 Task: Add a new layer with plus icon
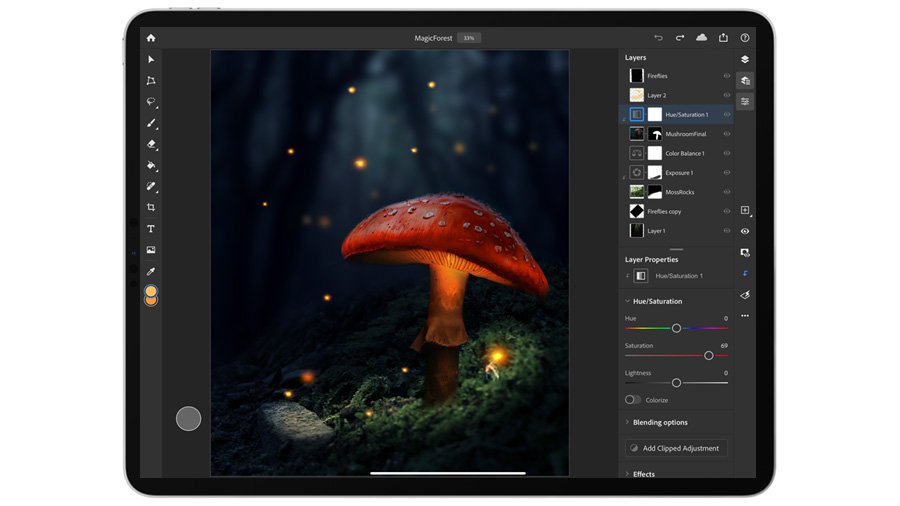tap(745, 211)
